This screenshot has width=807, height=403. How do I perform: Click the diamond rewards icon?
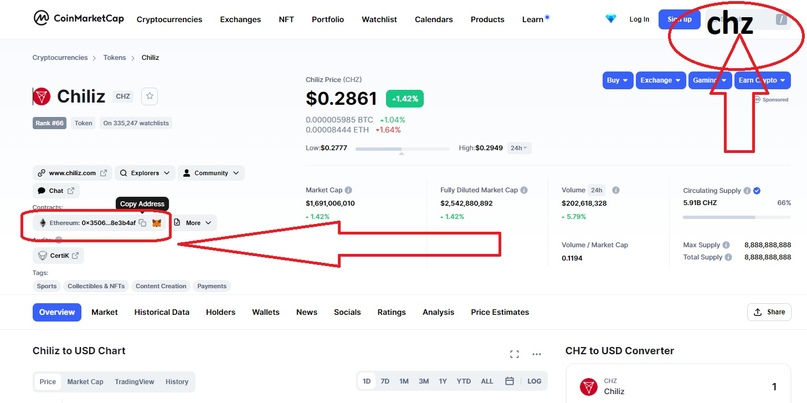(x=610, y=19)
